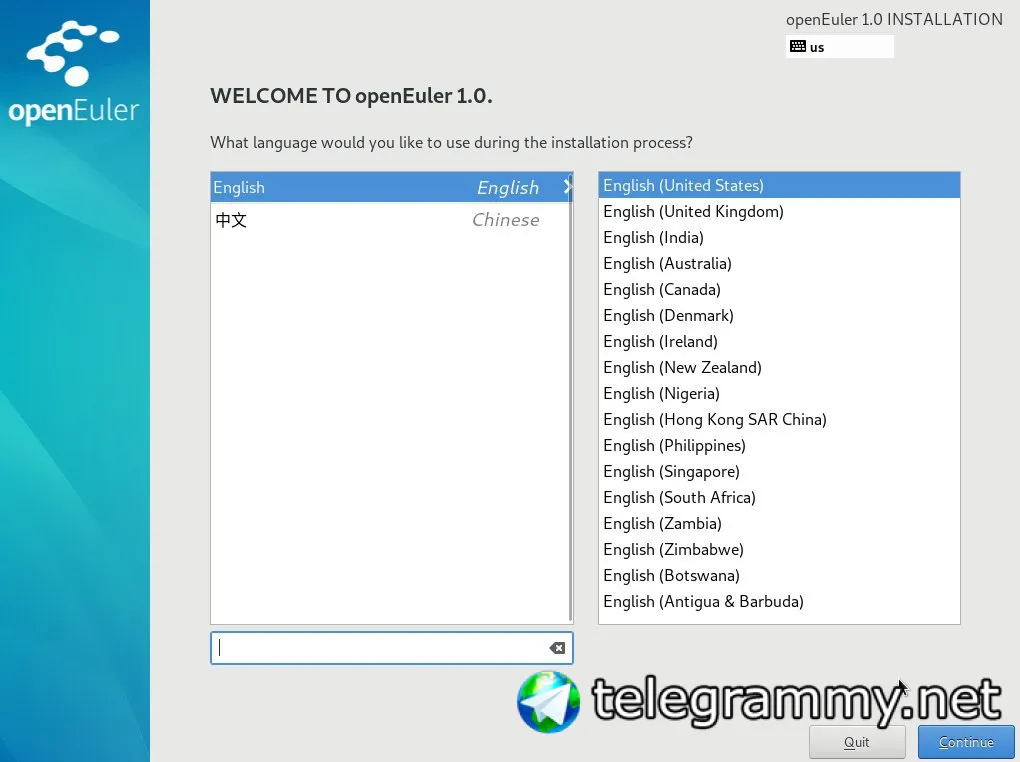Choose English (Ireland) locale
This screenshot has width=1020, height=762.
pos(779,342)
